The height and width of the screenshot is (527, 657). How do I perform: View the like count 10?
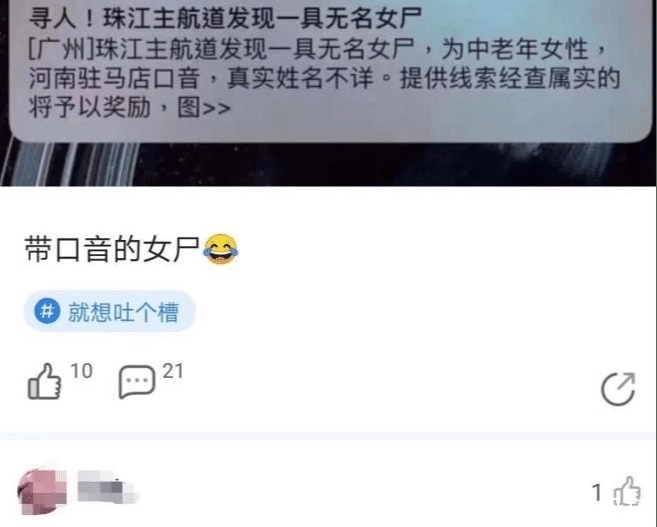[81, 371]
